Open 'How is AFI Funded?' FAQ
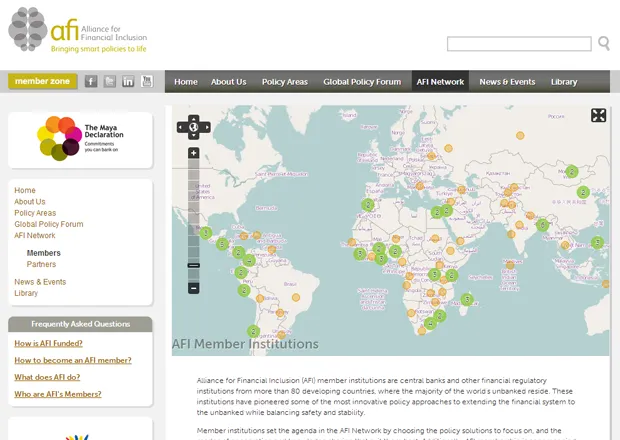Screen dimensions: 620x440 [x=48, y=344]
